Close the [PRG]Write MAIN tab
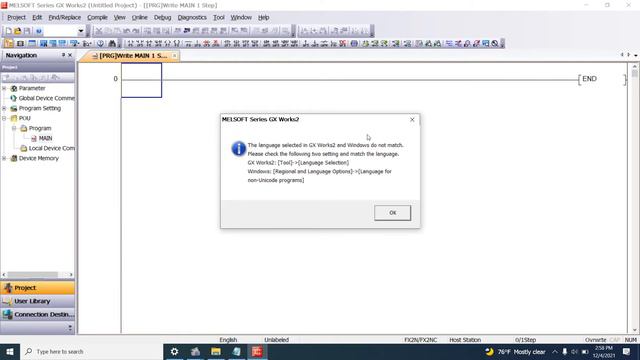640x360 pixels. click(x=174, y=56)
